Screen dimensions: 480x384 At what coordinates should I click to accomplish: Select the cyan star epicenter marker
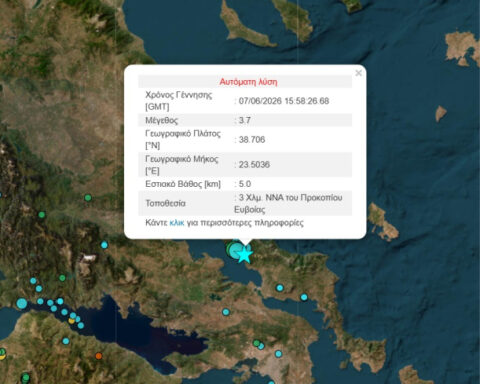(x=245, y=255)
